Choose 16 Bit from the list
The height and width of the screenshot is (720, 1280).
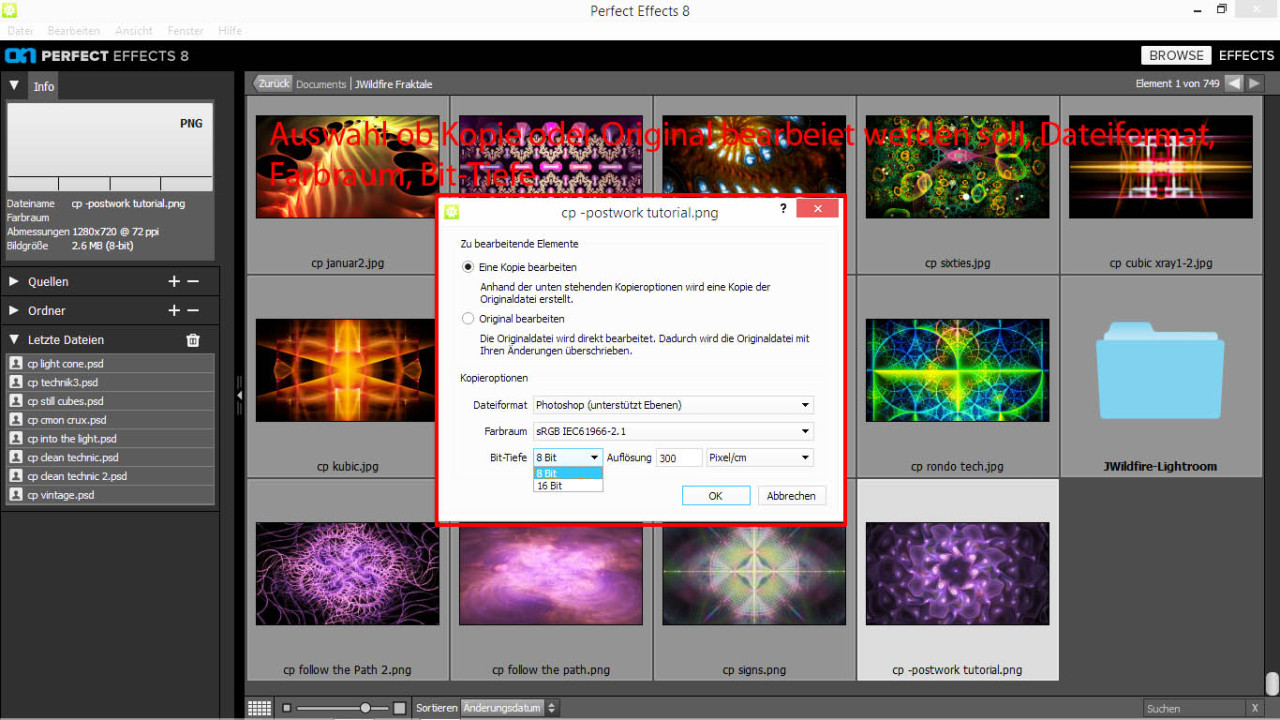click(568, 486)
